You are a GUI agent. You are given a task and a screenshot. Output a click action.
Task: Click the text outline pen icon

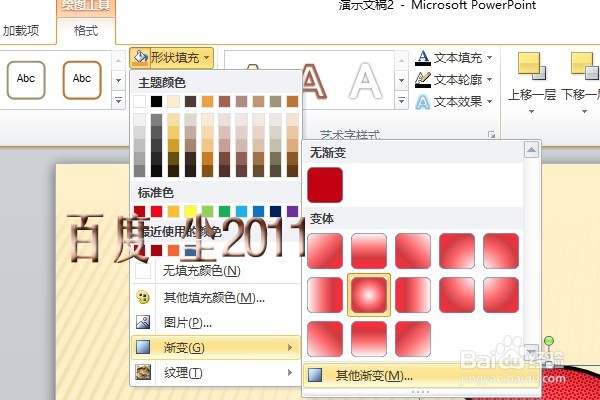[423, 80]
